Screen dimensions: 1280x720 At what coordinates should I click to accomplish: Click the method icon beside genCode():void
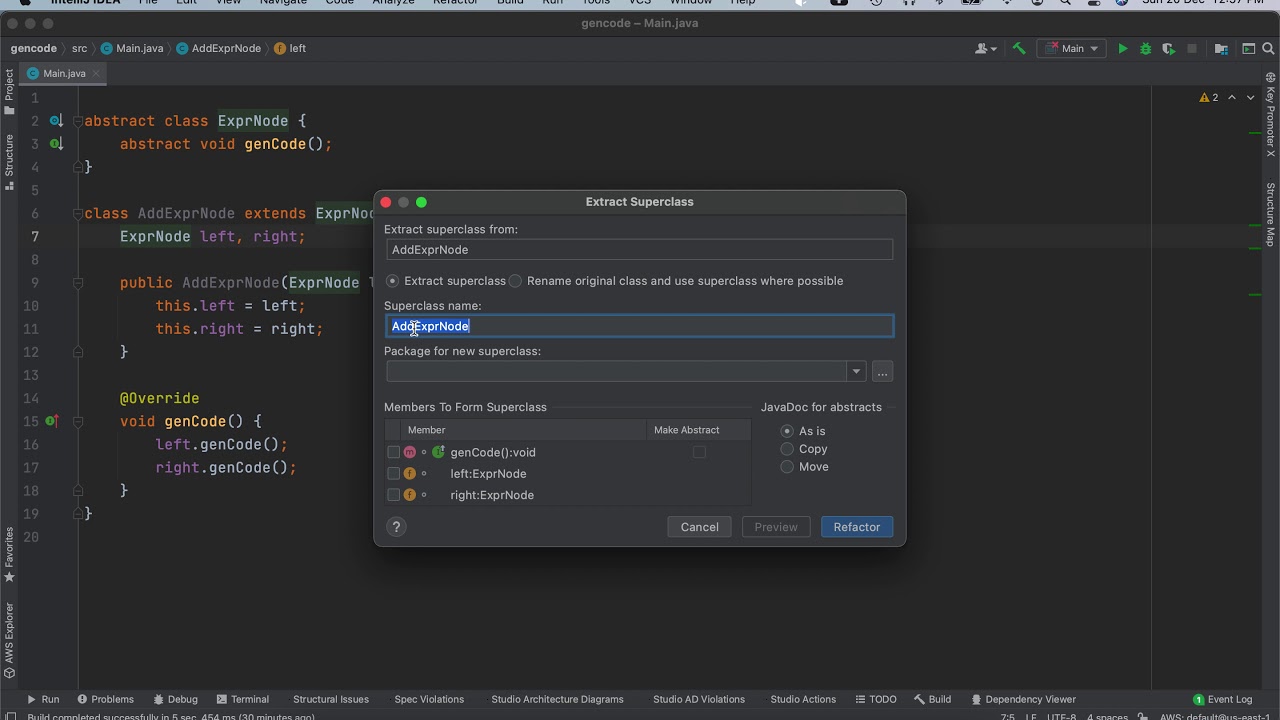pyautogui.click(x=409, y=452)
